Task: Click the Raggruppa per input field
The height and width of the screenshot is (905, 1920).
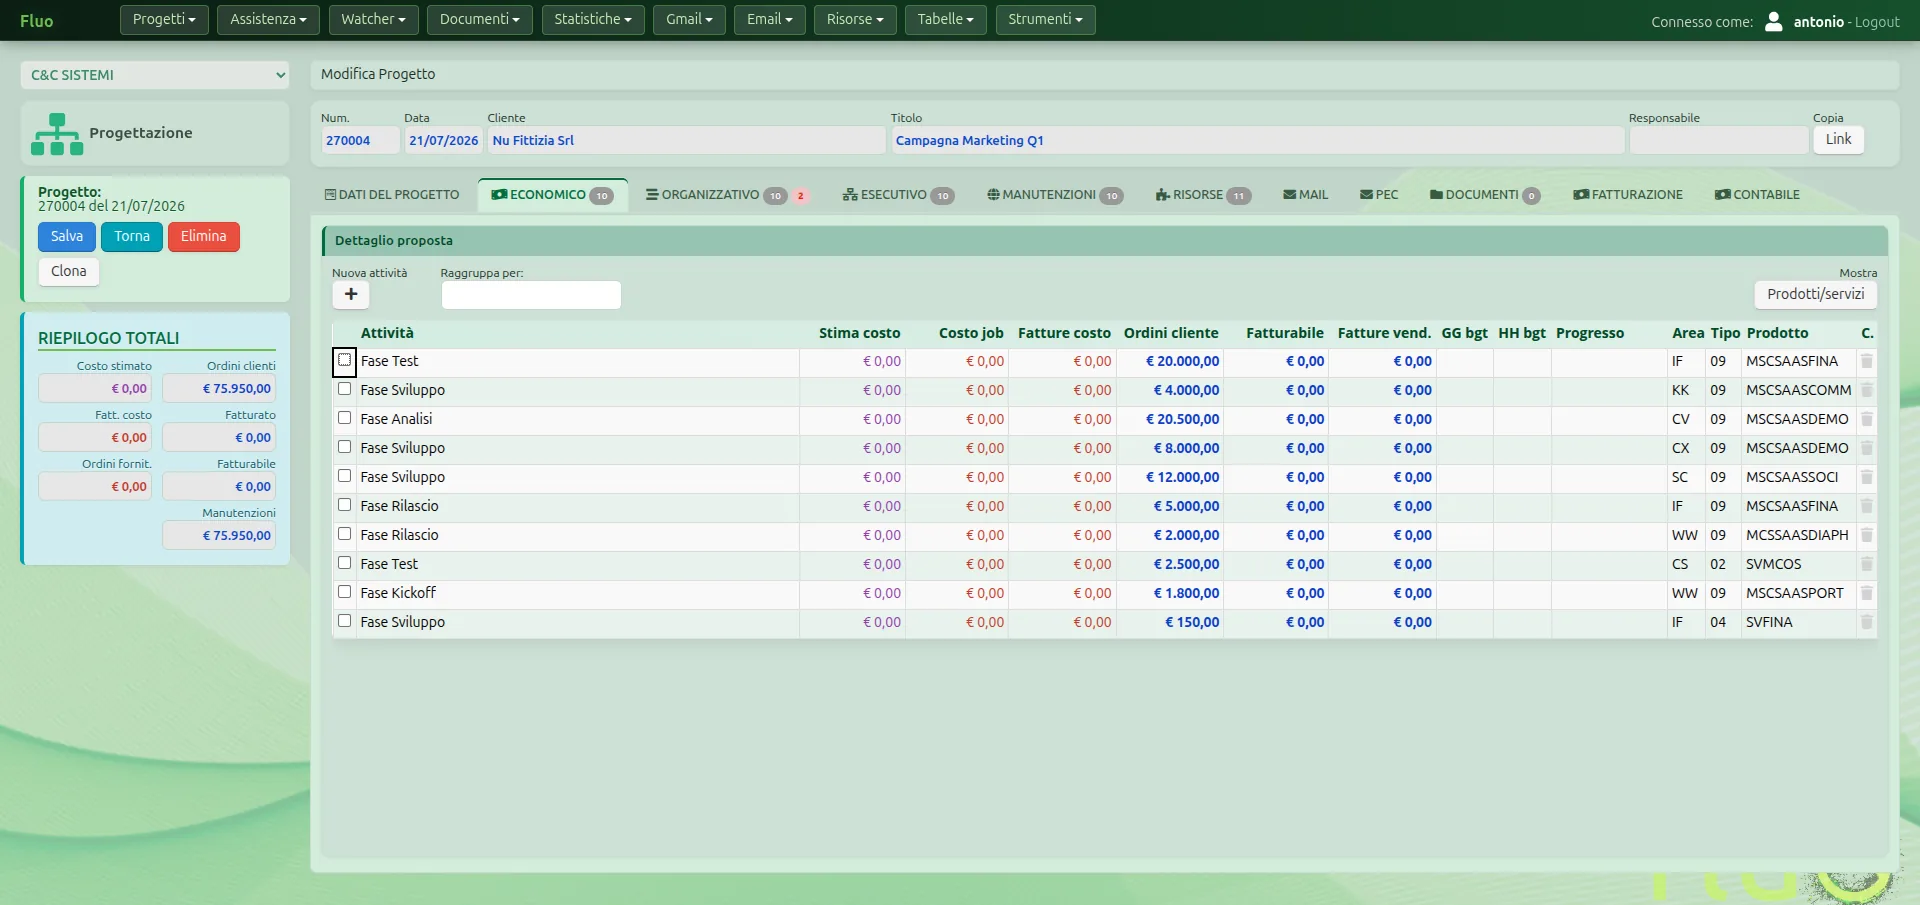Action: (x=531, y=295)
